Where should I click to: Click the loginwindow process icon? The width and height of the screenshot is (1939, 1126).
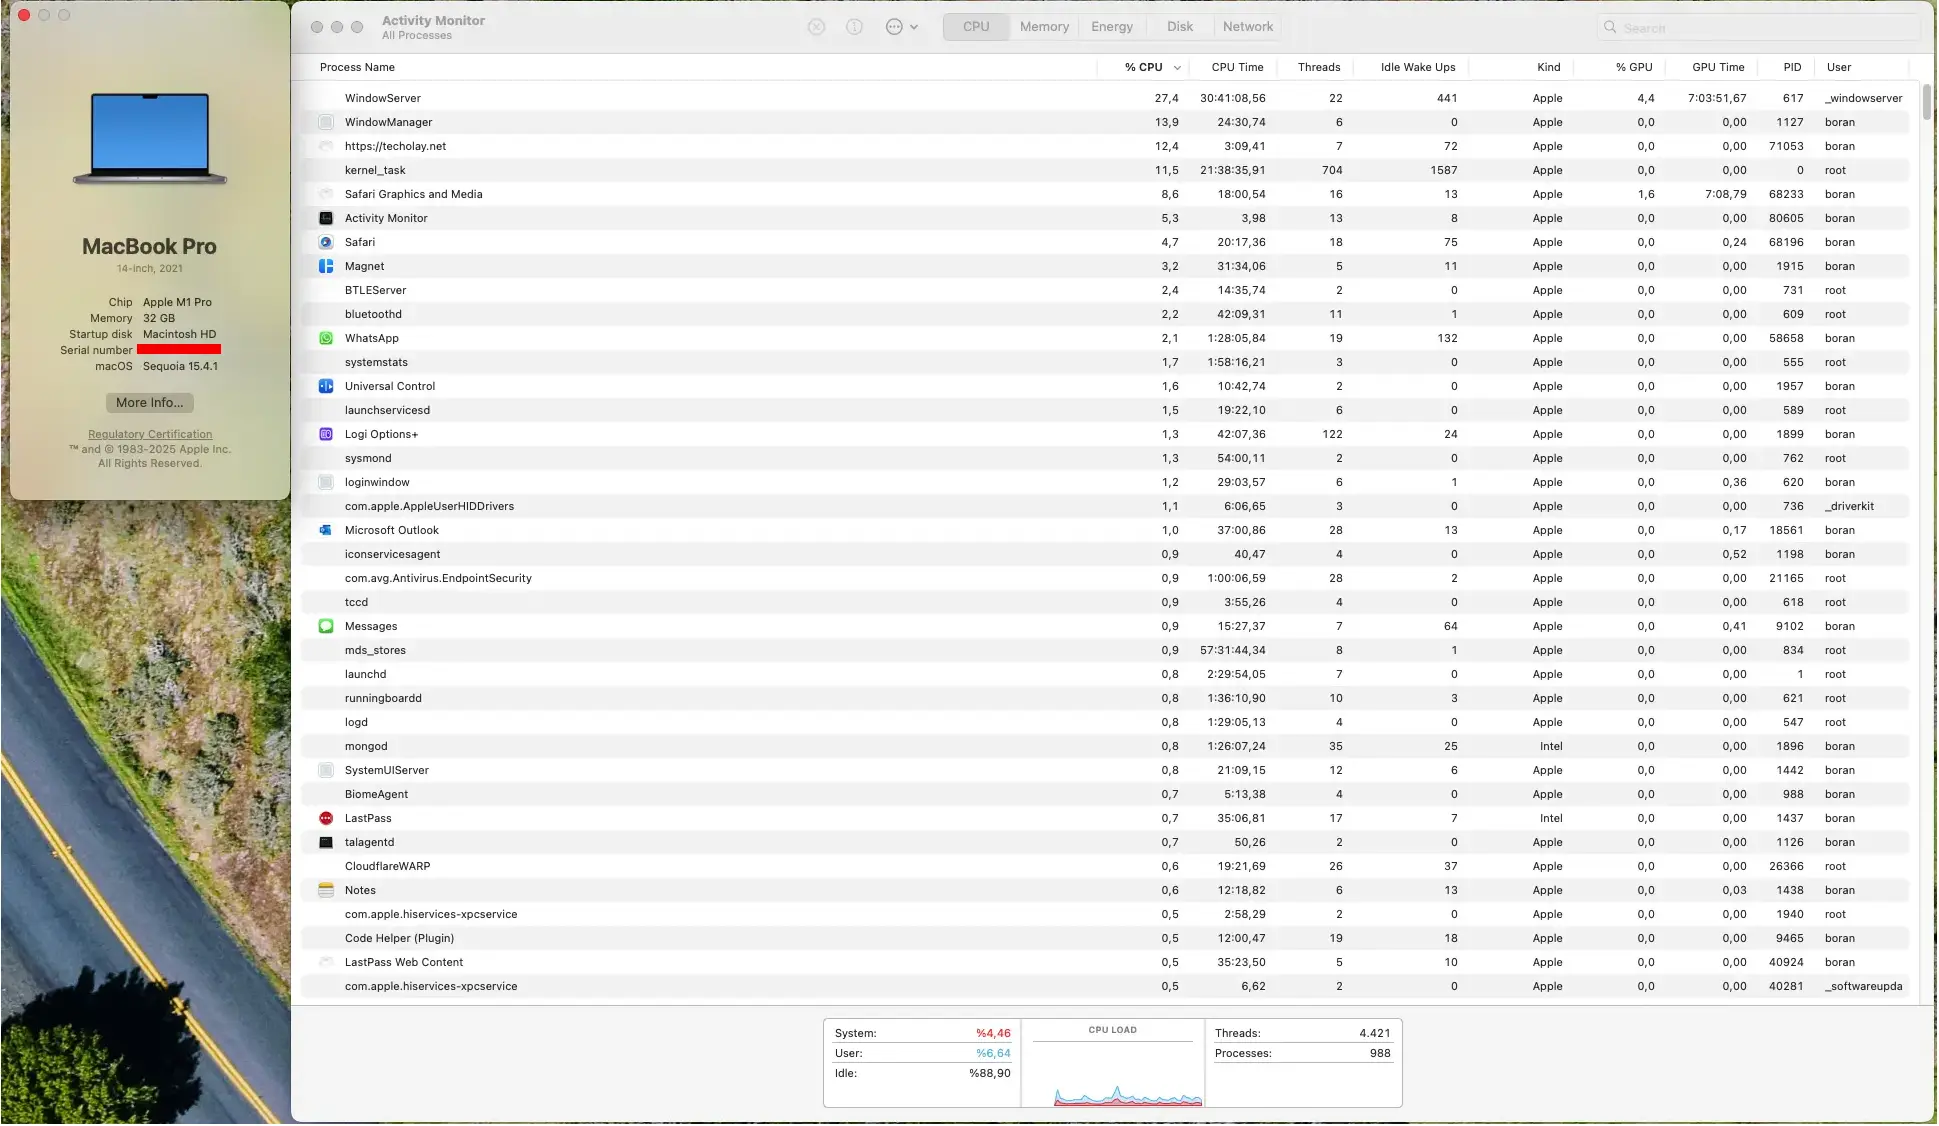click(326, 482)
